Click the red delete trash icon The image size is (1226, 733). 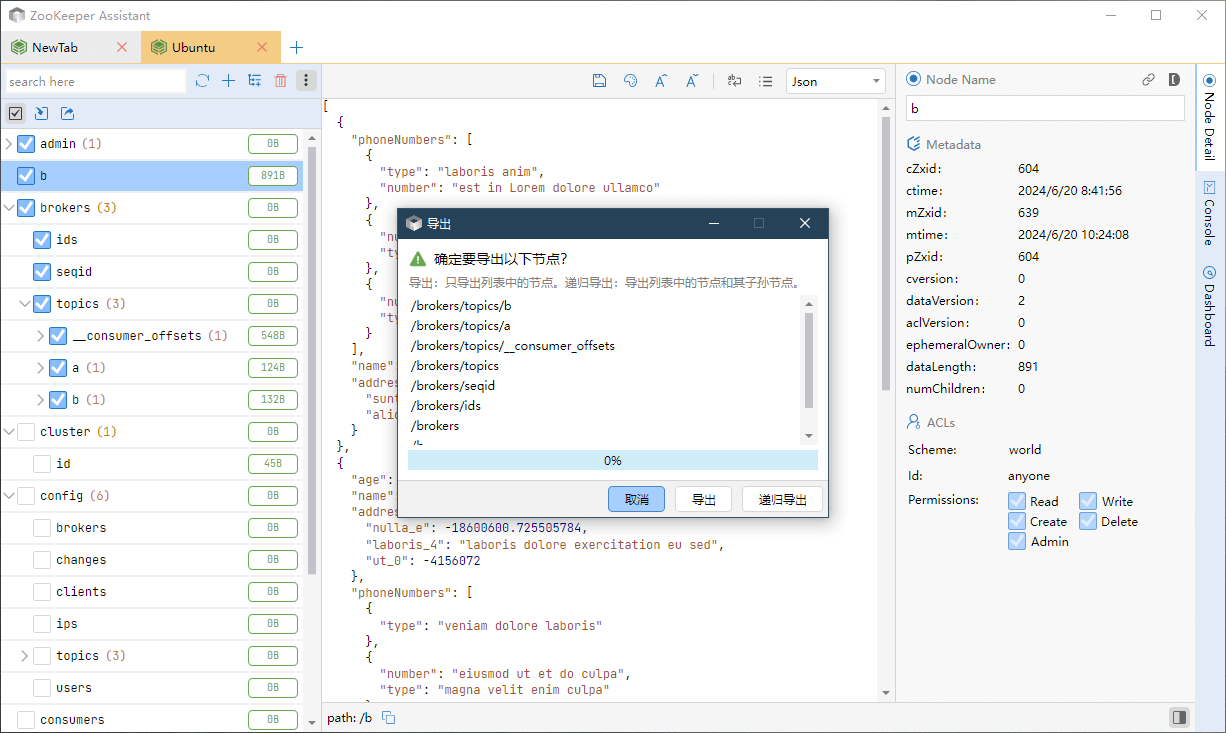point(281,81)
